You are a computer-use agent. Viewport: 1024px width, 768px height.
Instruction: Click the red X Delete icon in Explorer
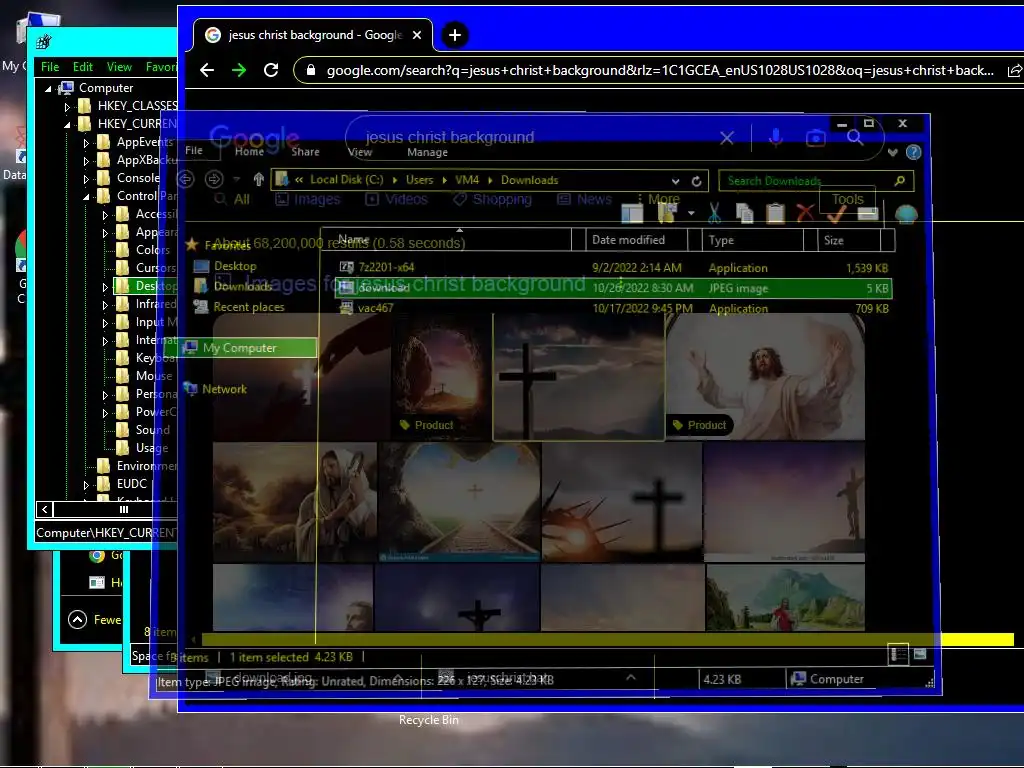(805, 213)
